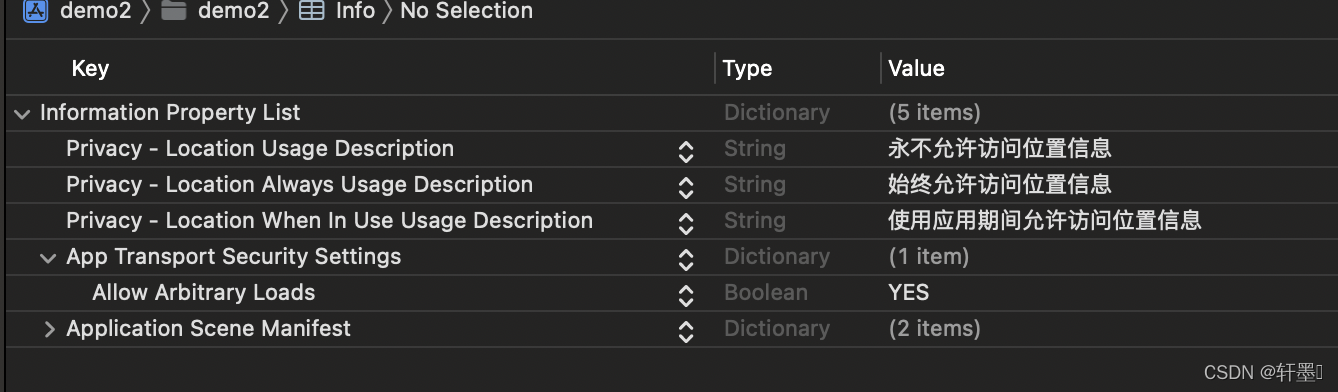The width and height of the screenshot is (1338, 392).
Task: Click the Value column header
Action: pos(916,68)
